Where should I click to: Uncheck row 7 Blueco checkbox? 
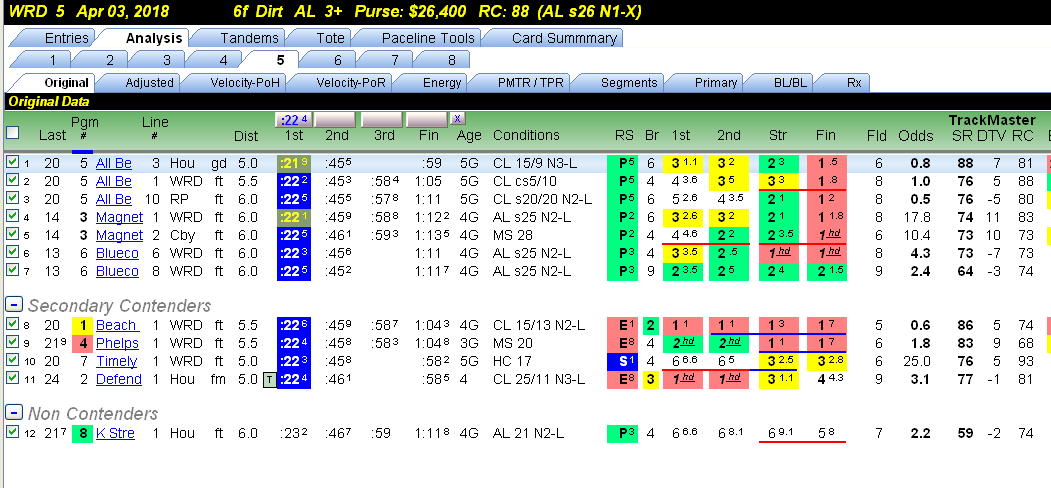tap(11, 271)
